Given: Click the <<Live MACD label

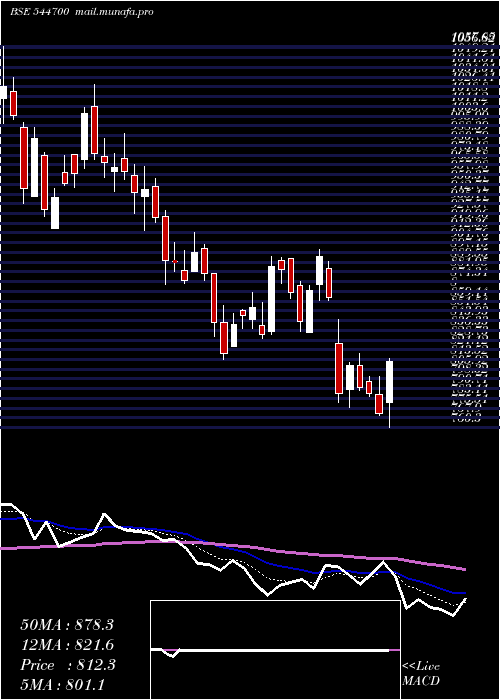Looking at the screenshot, I should click(421, 674).
